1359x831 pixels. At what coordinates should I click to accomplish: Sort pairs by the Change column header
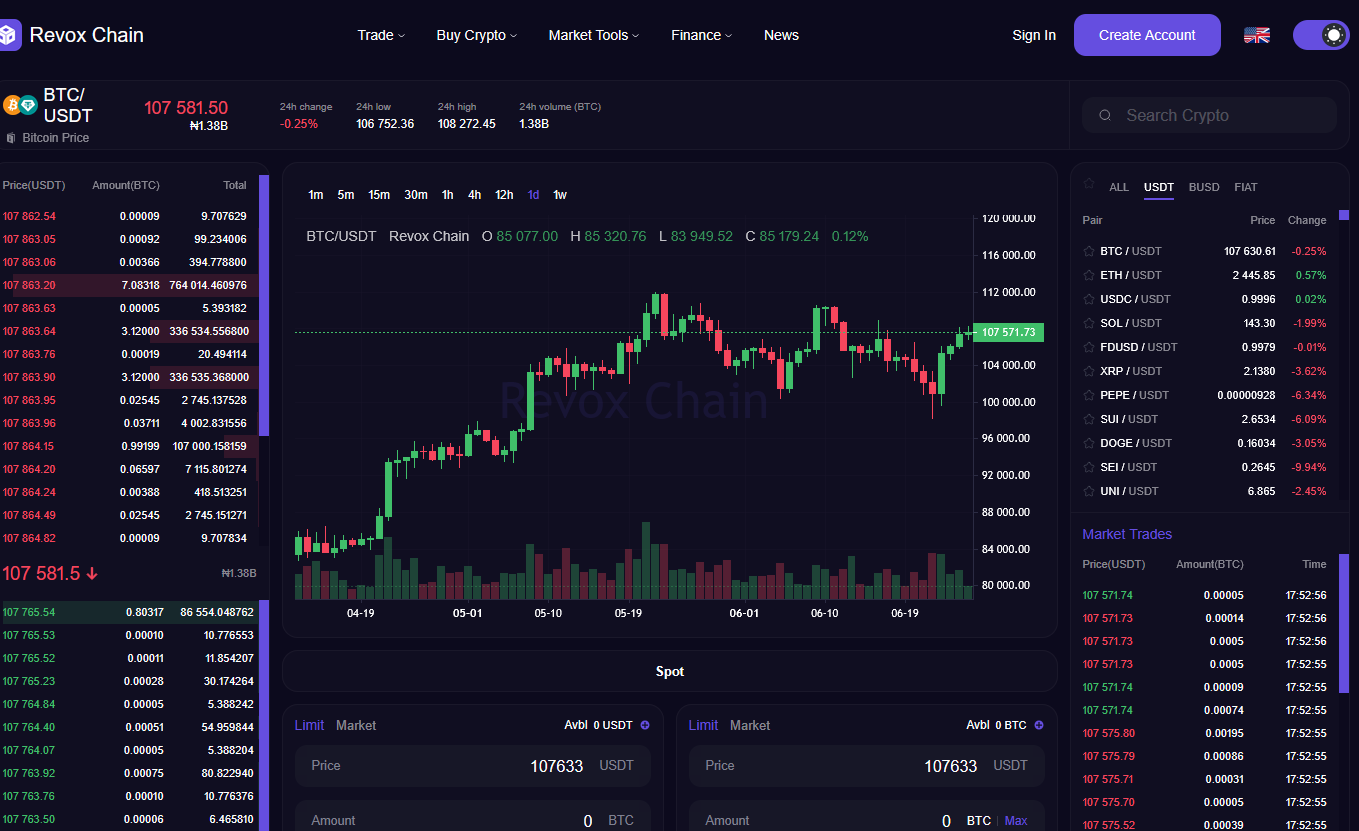click(x=1307, y=220)
